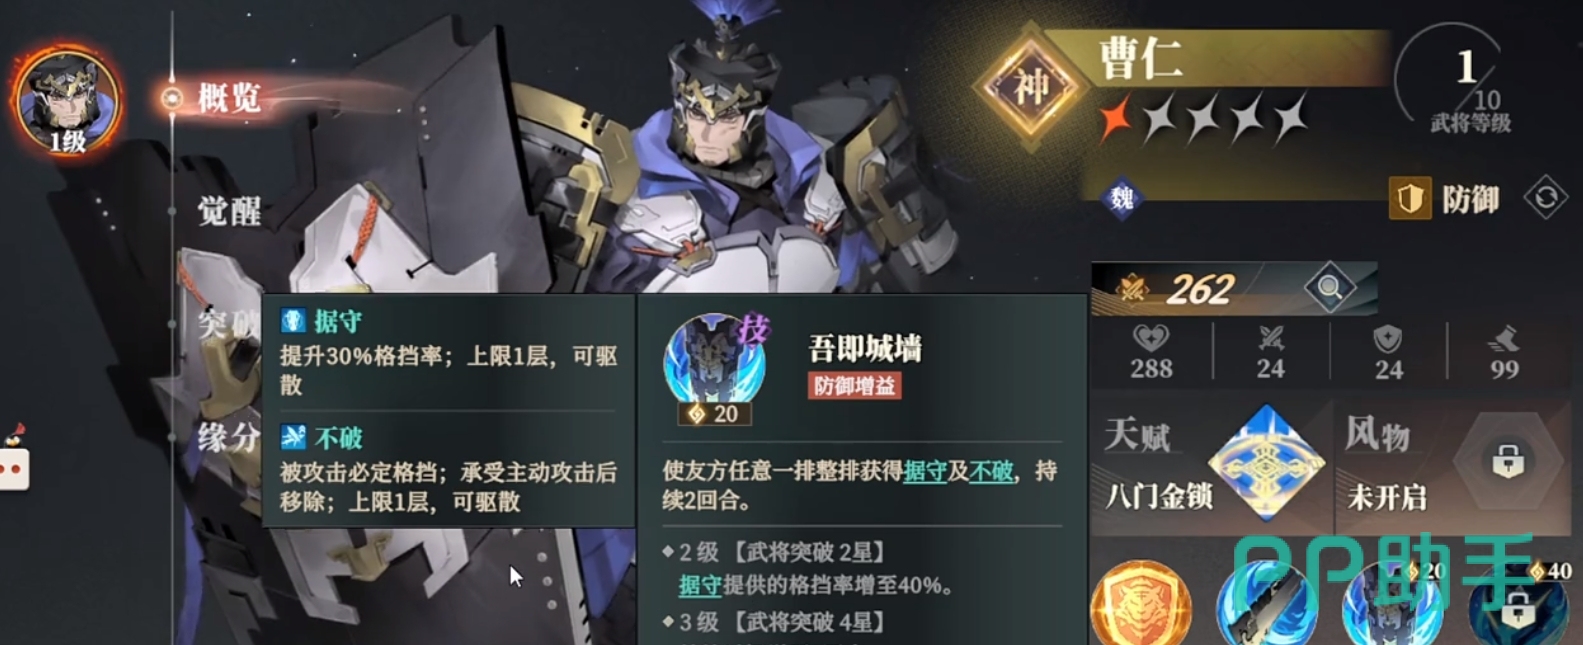Open the 概览 overview tab
Viewport: 1583px width, 645px height.
coord(229,98)
